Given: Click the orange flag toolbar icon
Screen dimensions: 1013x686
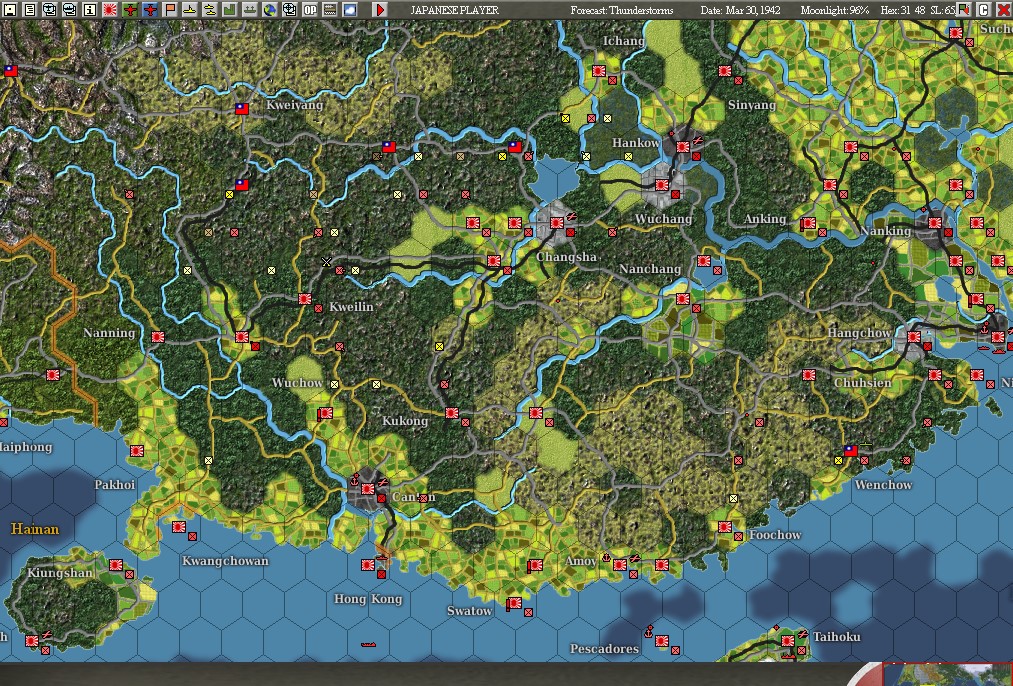Looking at the screenshot, I should tap(170, 9).
